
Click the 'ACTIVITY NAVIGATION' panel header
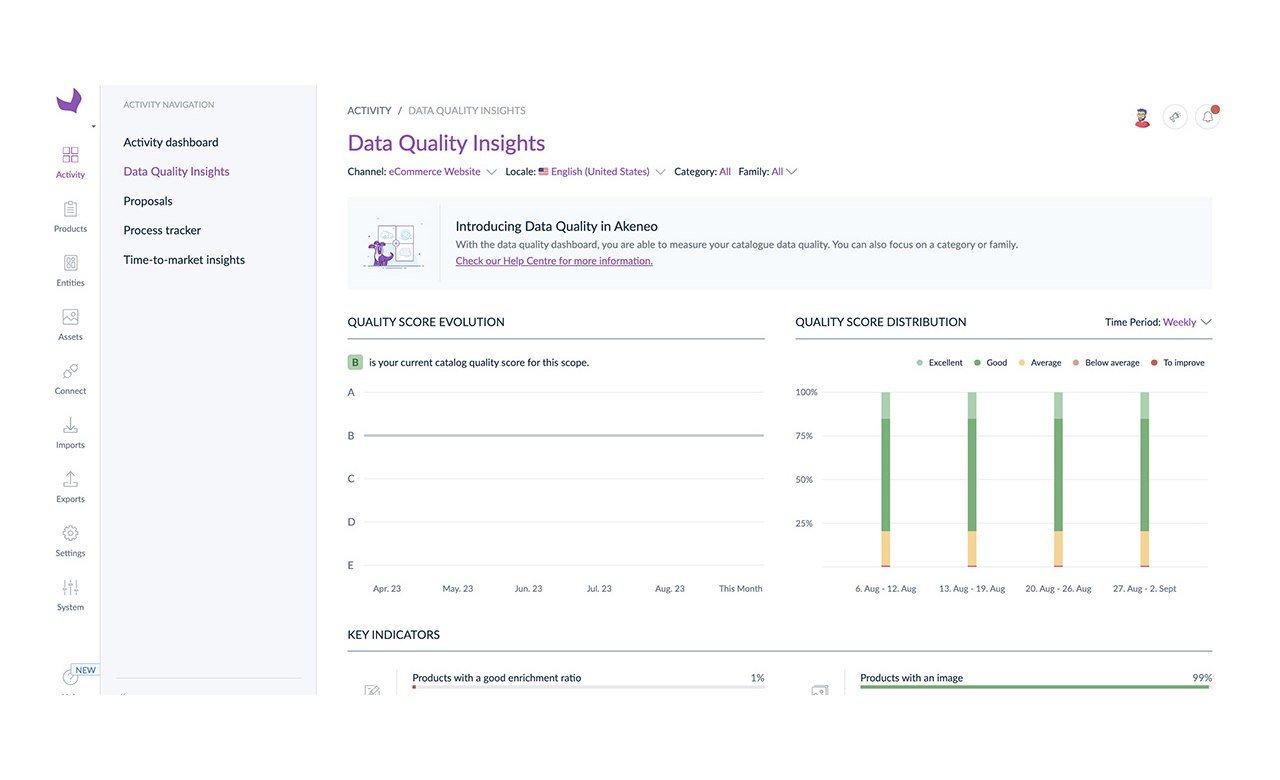coord(169,105)
